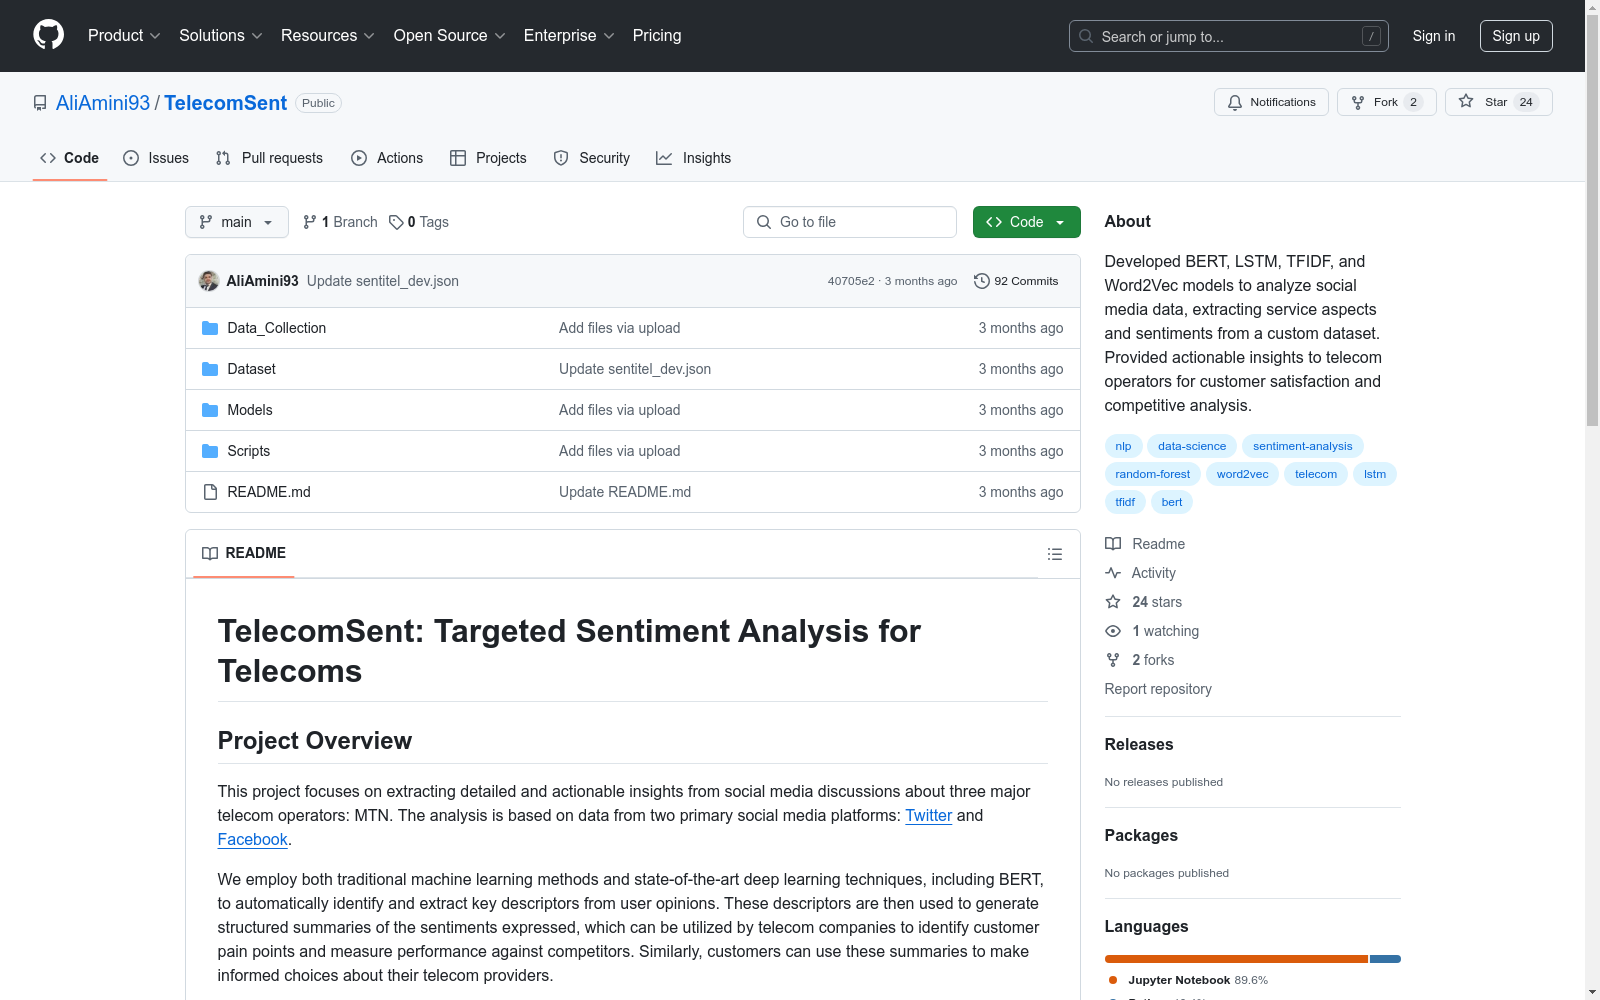
Task: Star the repository
Action: coord(1498,102)
